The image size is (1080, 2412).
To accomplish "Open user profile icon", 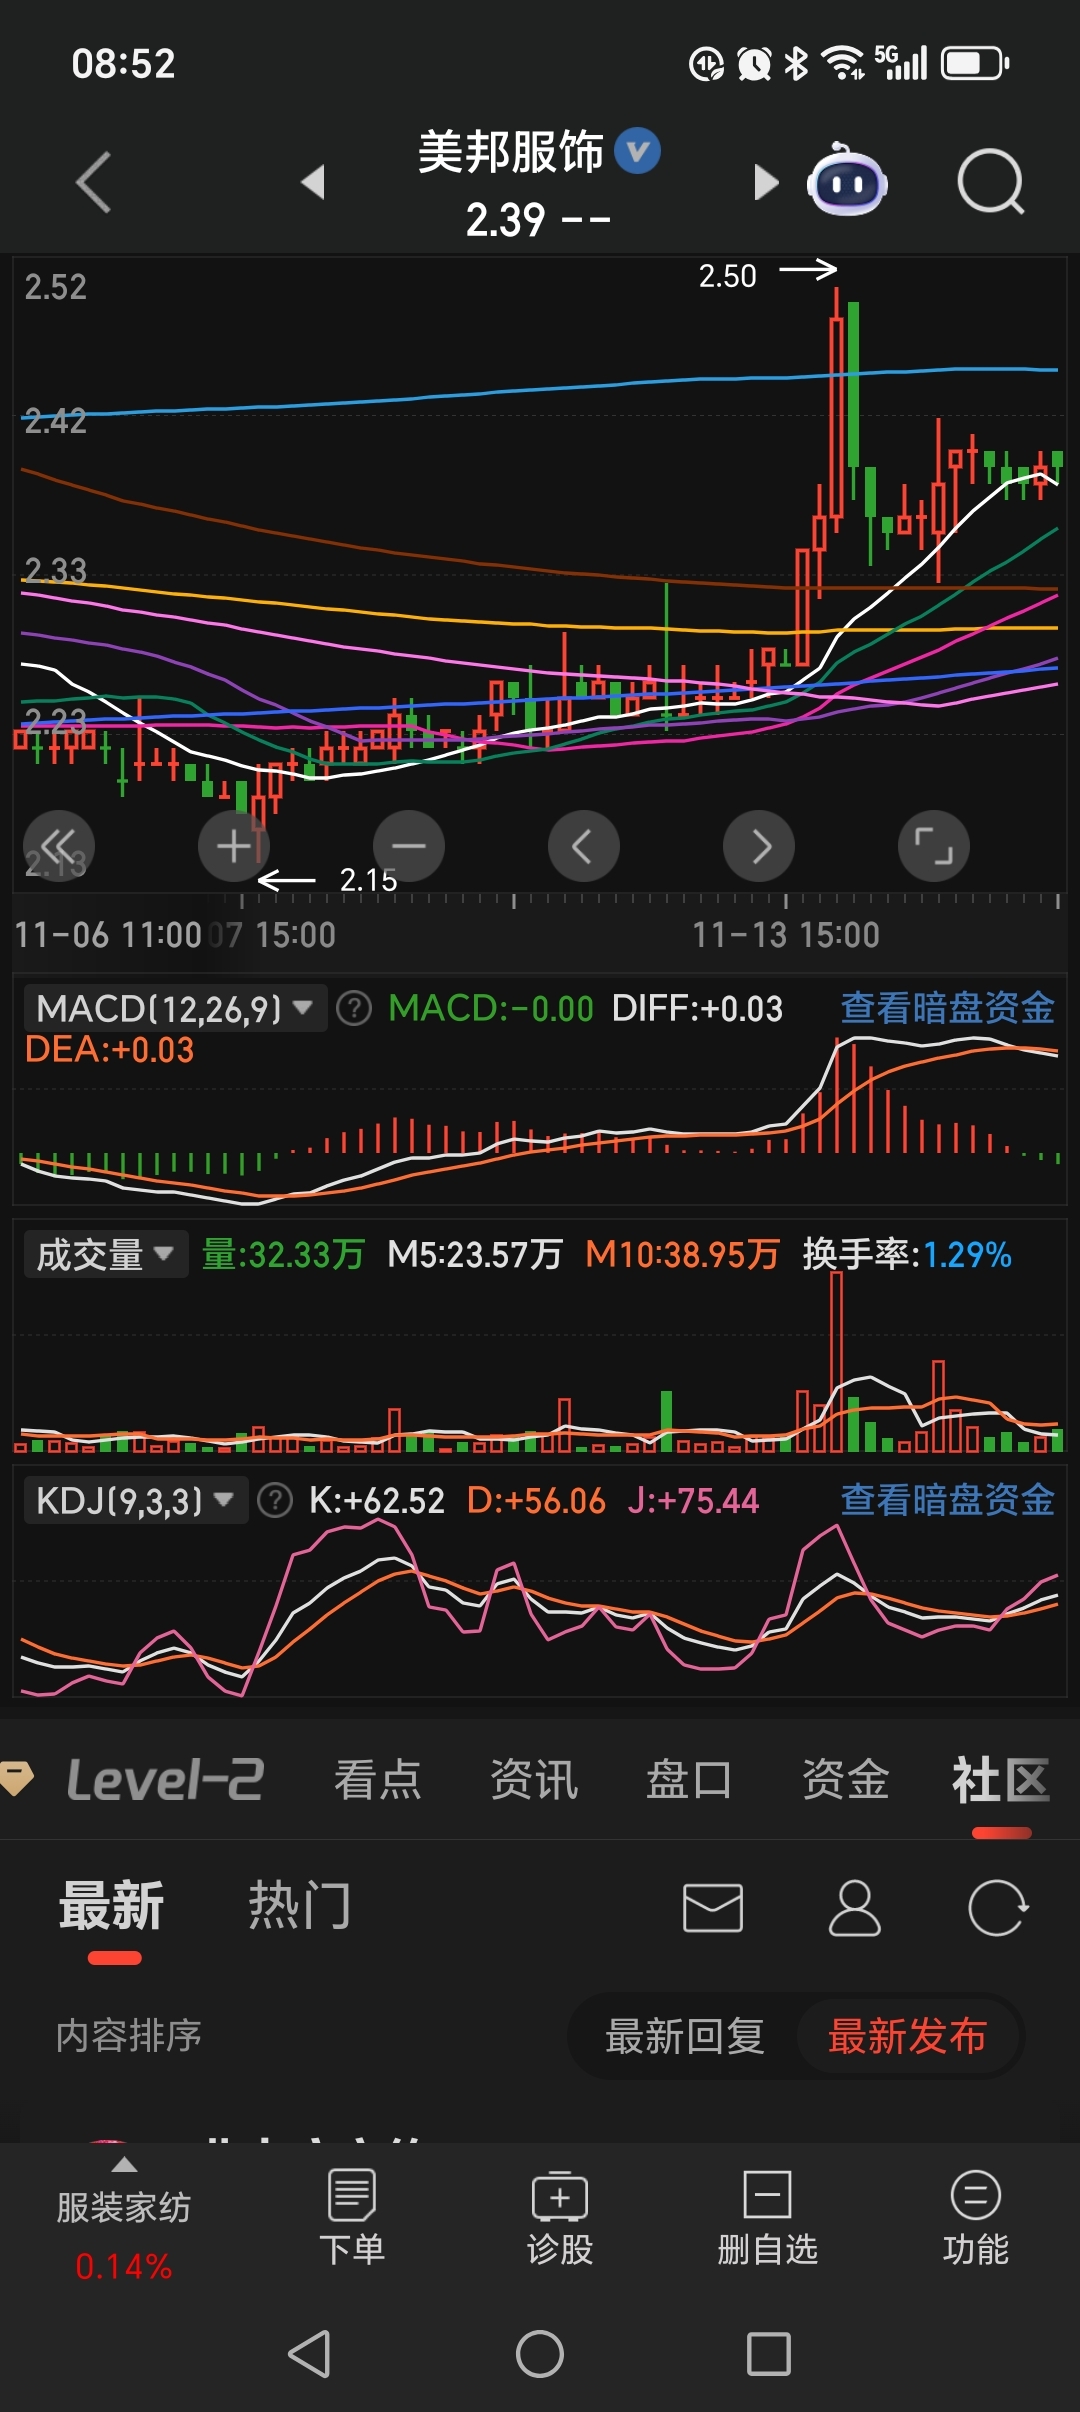I will pos(855,1908).
